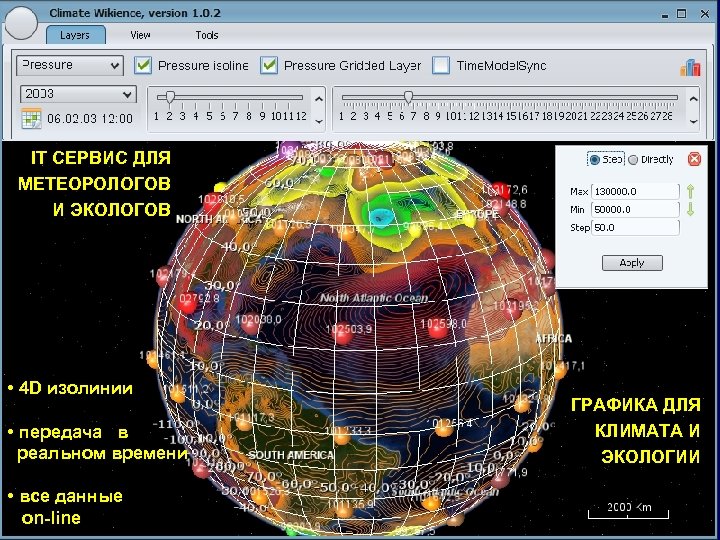Close the isoline step panel
The height and width of the screenshot is (540, 720).
coord(694,159)
